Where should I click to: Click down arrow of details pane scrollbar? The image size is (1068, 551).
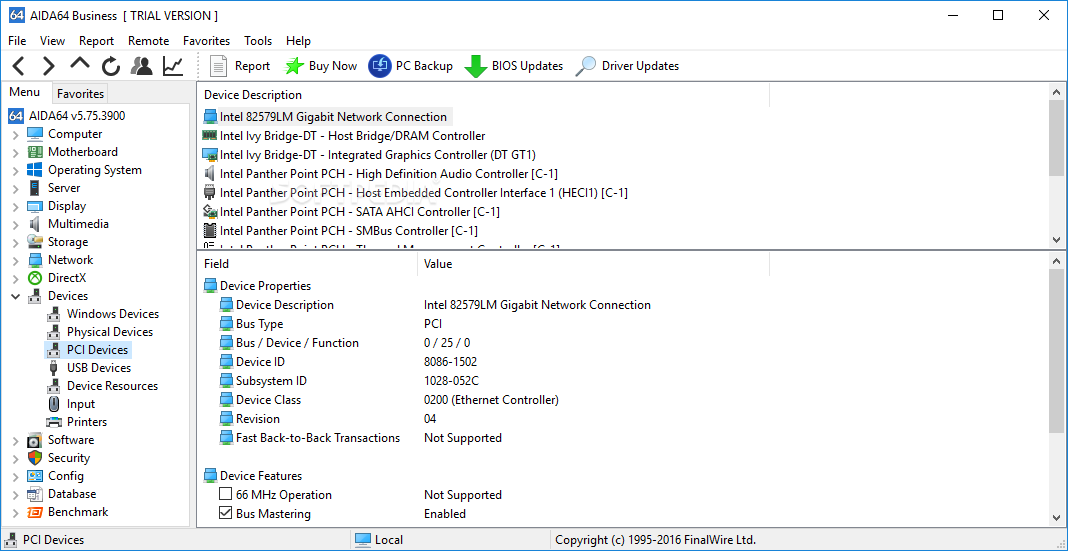(1056, 518)
